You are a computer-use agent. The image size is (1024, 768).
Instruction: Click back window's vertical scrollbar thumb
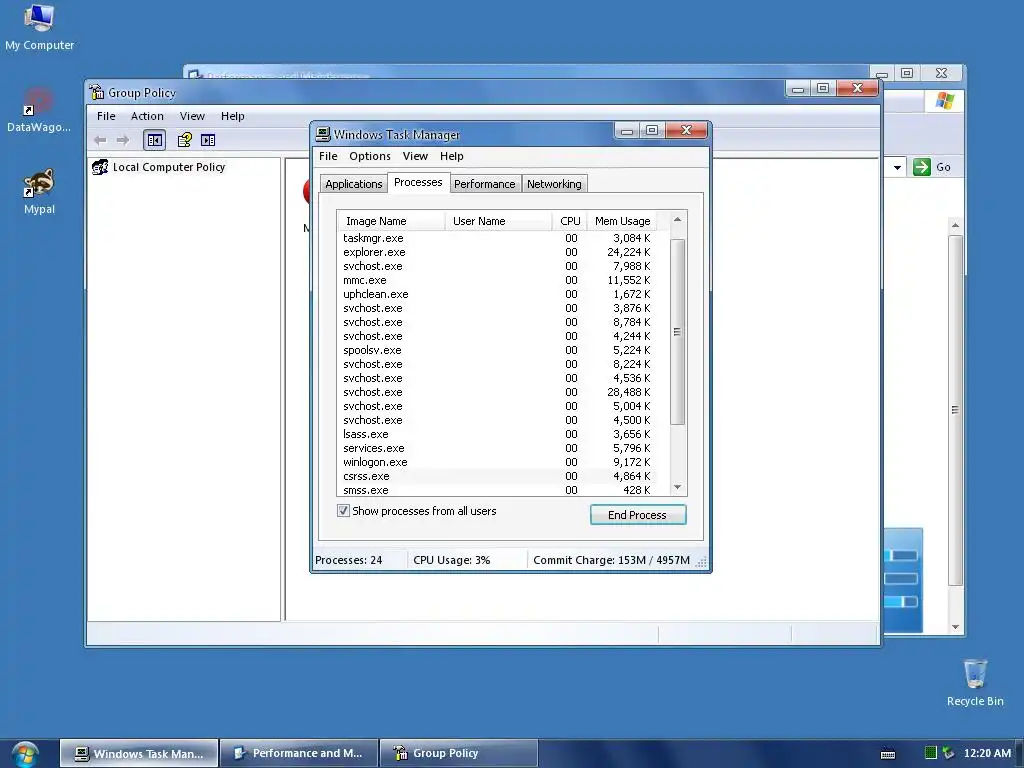coord(955,410)
